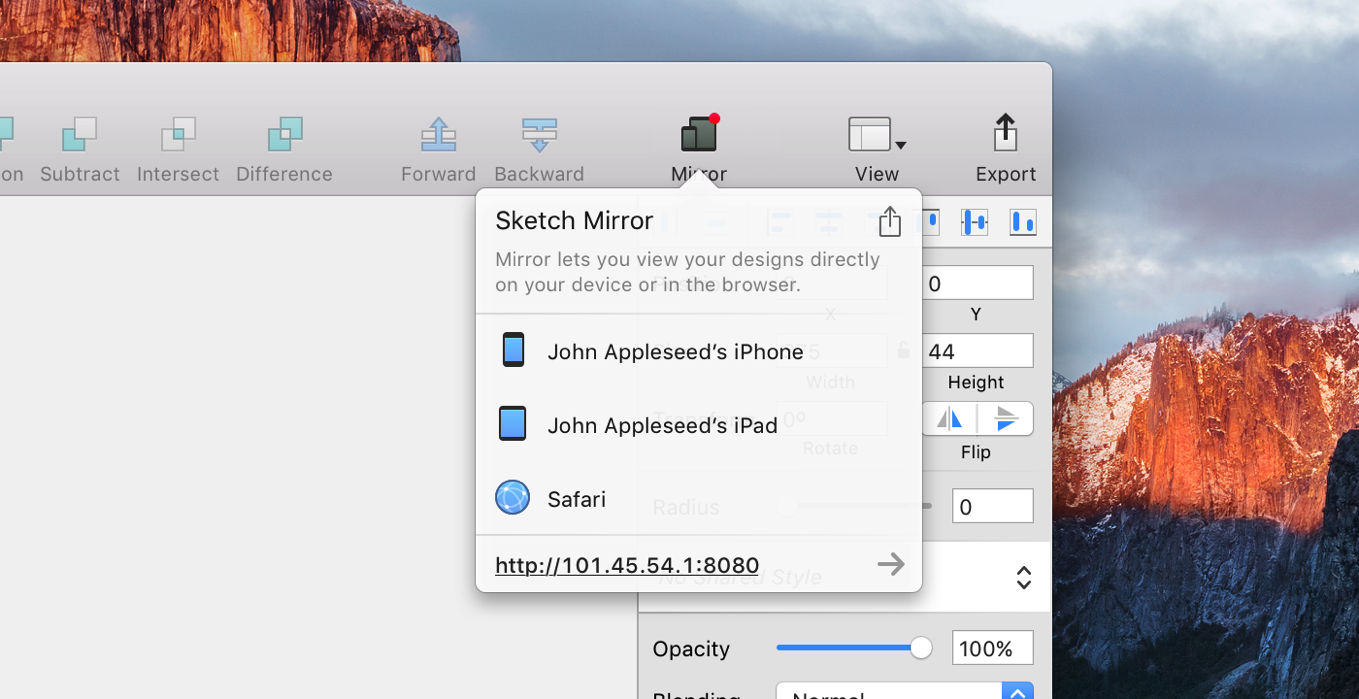1359x699 pixels.
Task: Click share icon in Sketch Mirror popover
Action: coord(890,221)
